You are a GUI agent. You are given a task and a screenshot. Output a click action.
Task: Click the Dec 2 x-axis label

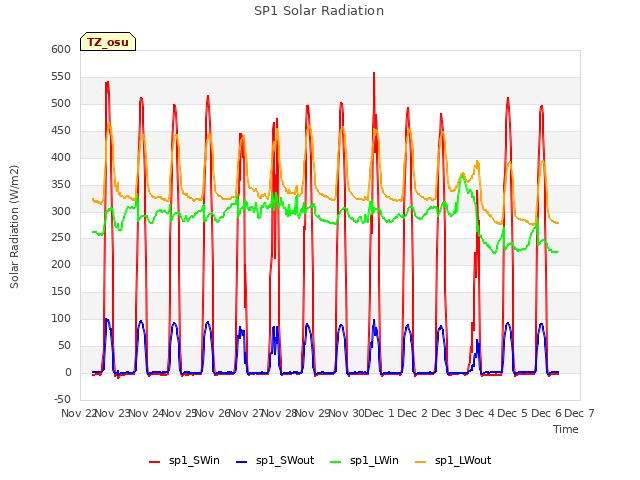[413, 413]
